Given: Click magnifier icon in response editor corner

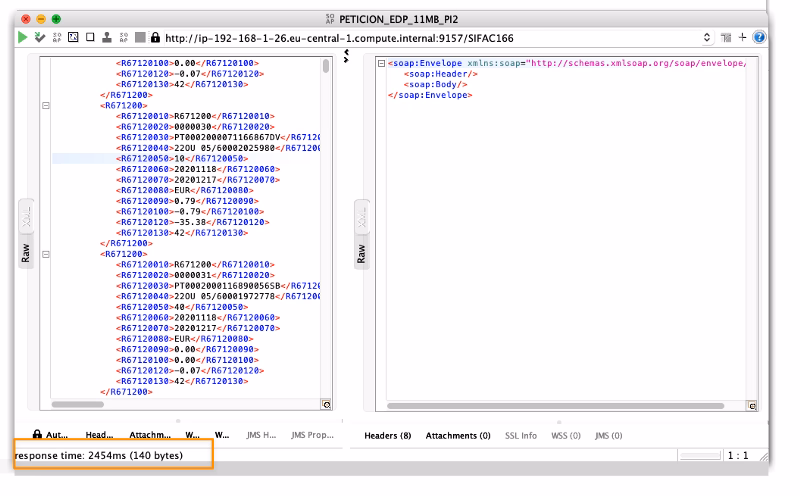Looking at the screenshot, I should pos(752,406).
